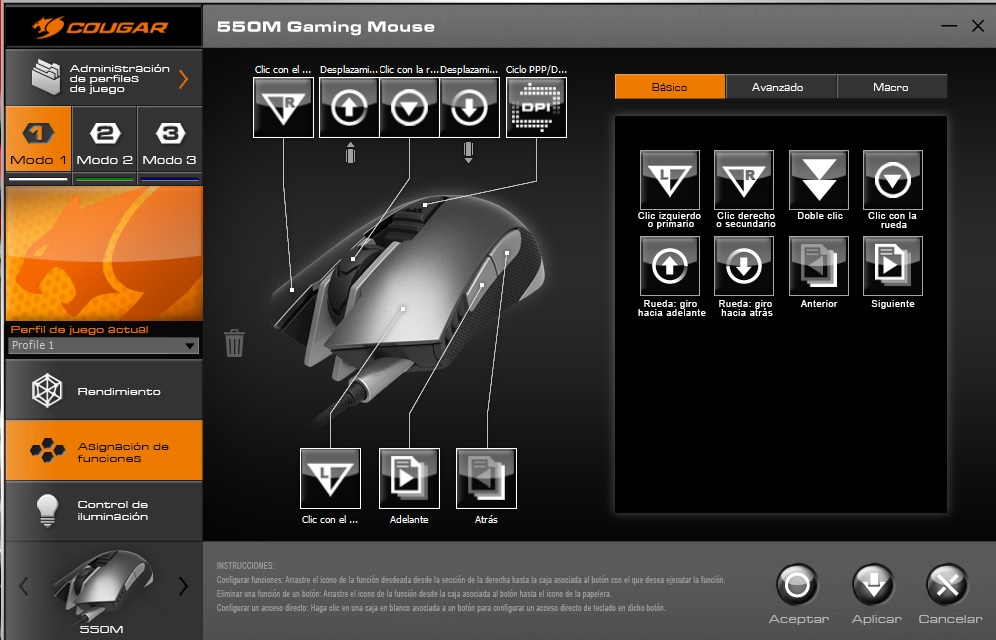Image resolution: width=996 pixels, height=640 pixels.
Task: Click the Siguiente function icon
Action: (x=892, y=266)
